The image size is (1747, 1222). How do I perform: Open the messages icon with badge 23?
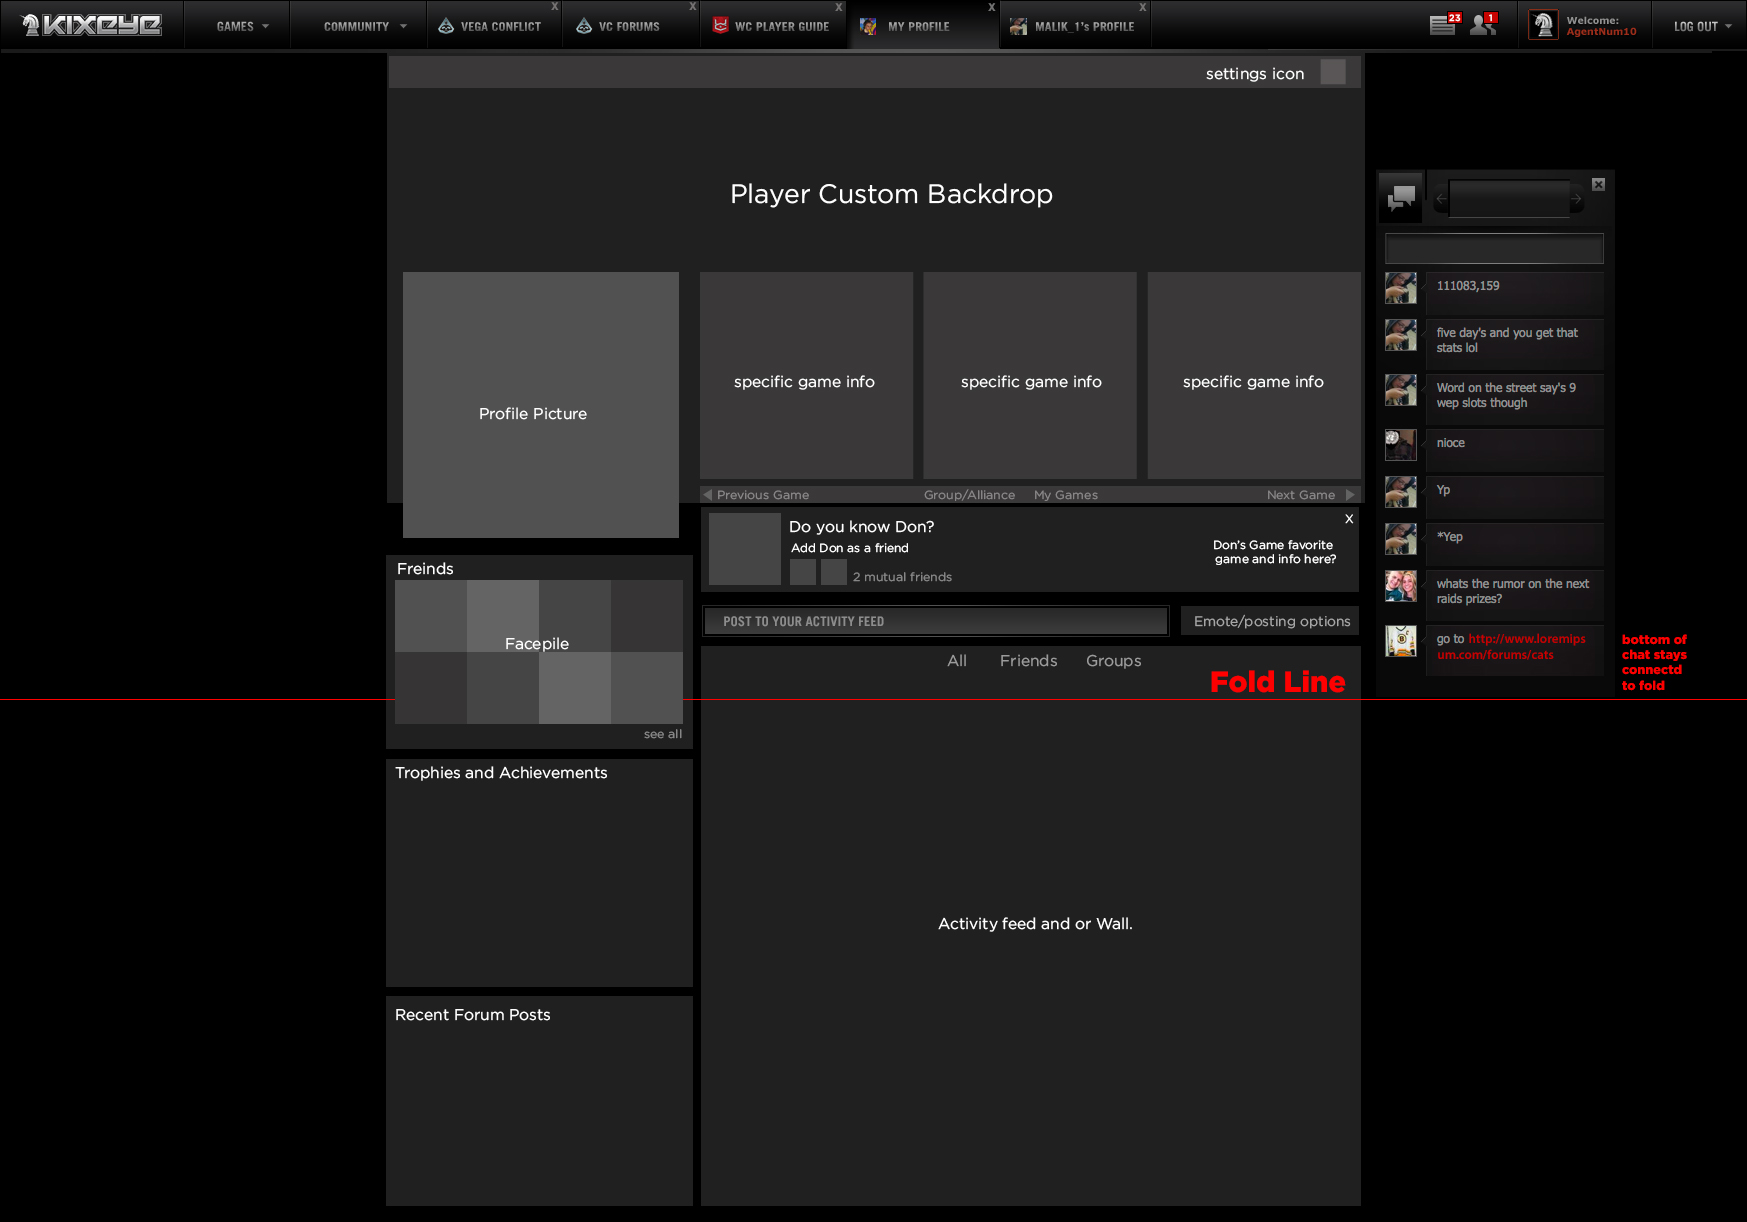[1443, 25]
